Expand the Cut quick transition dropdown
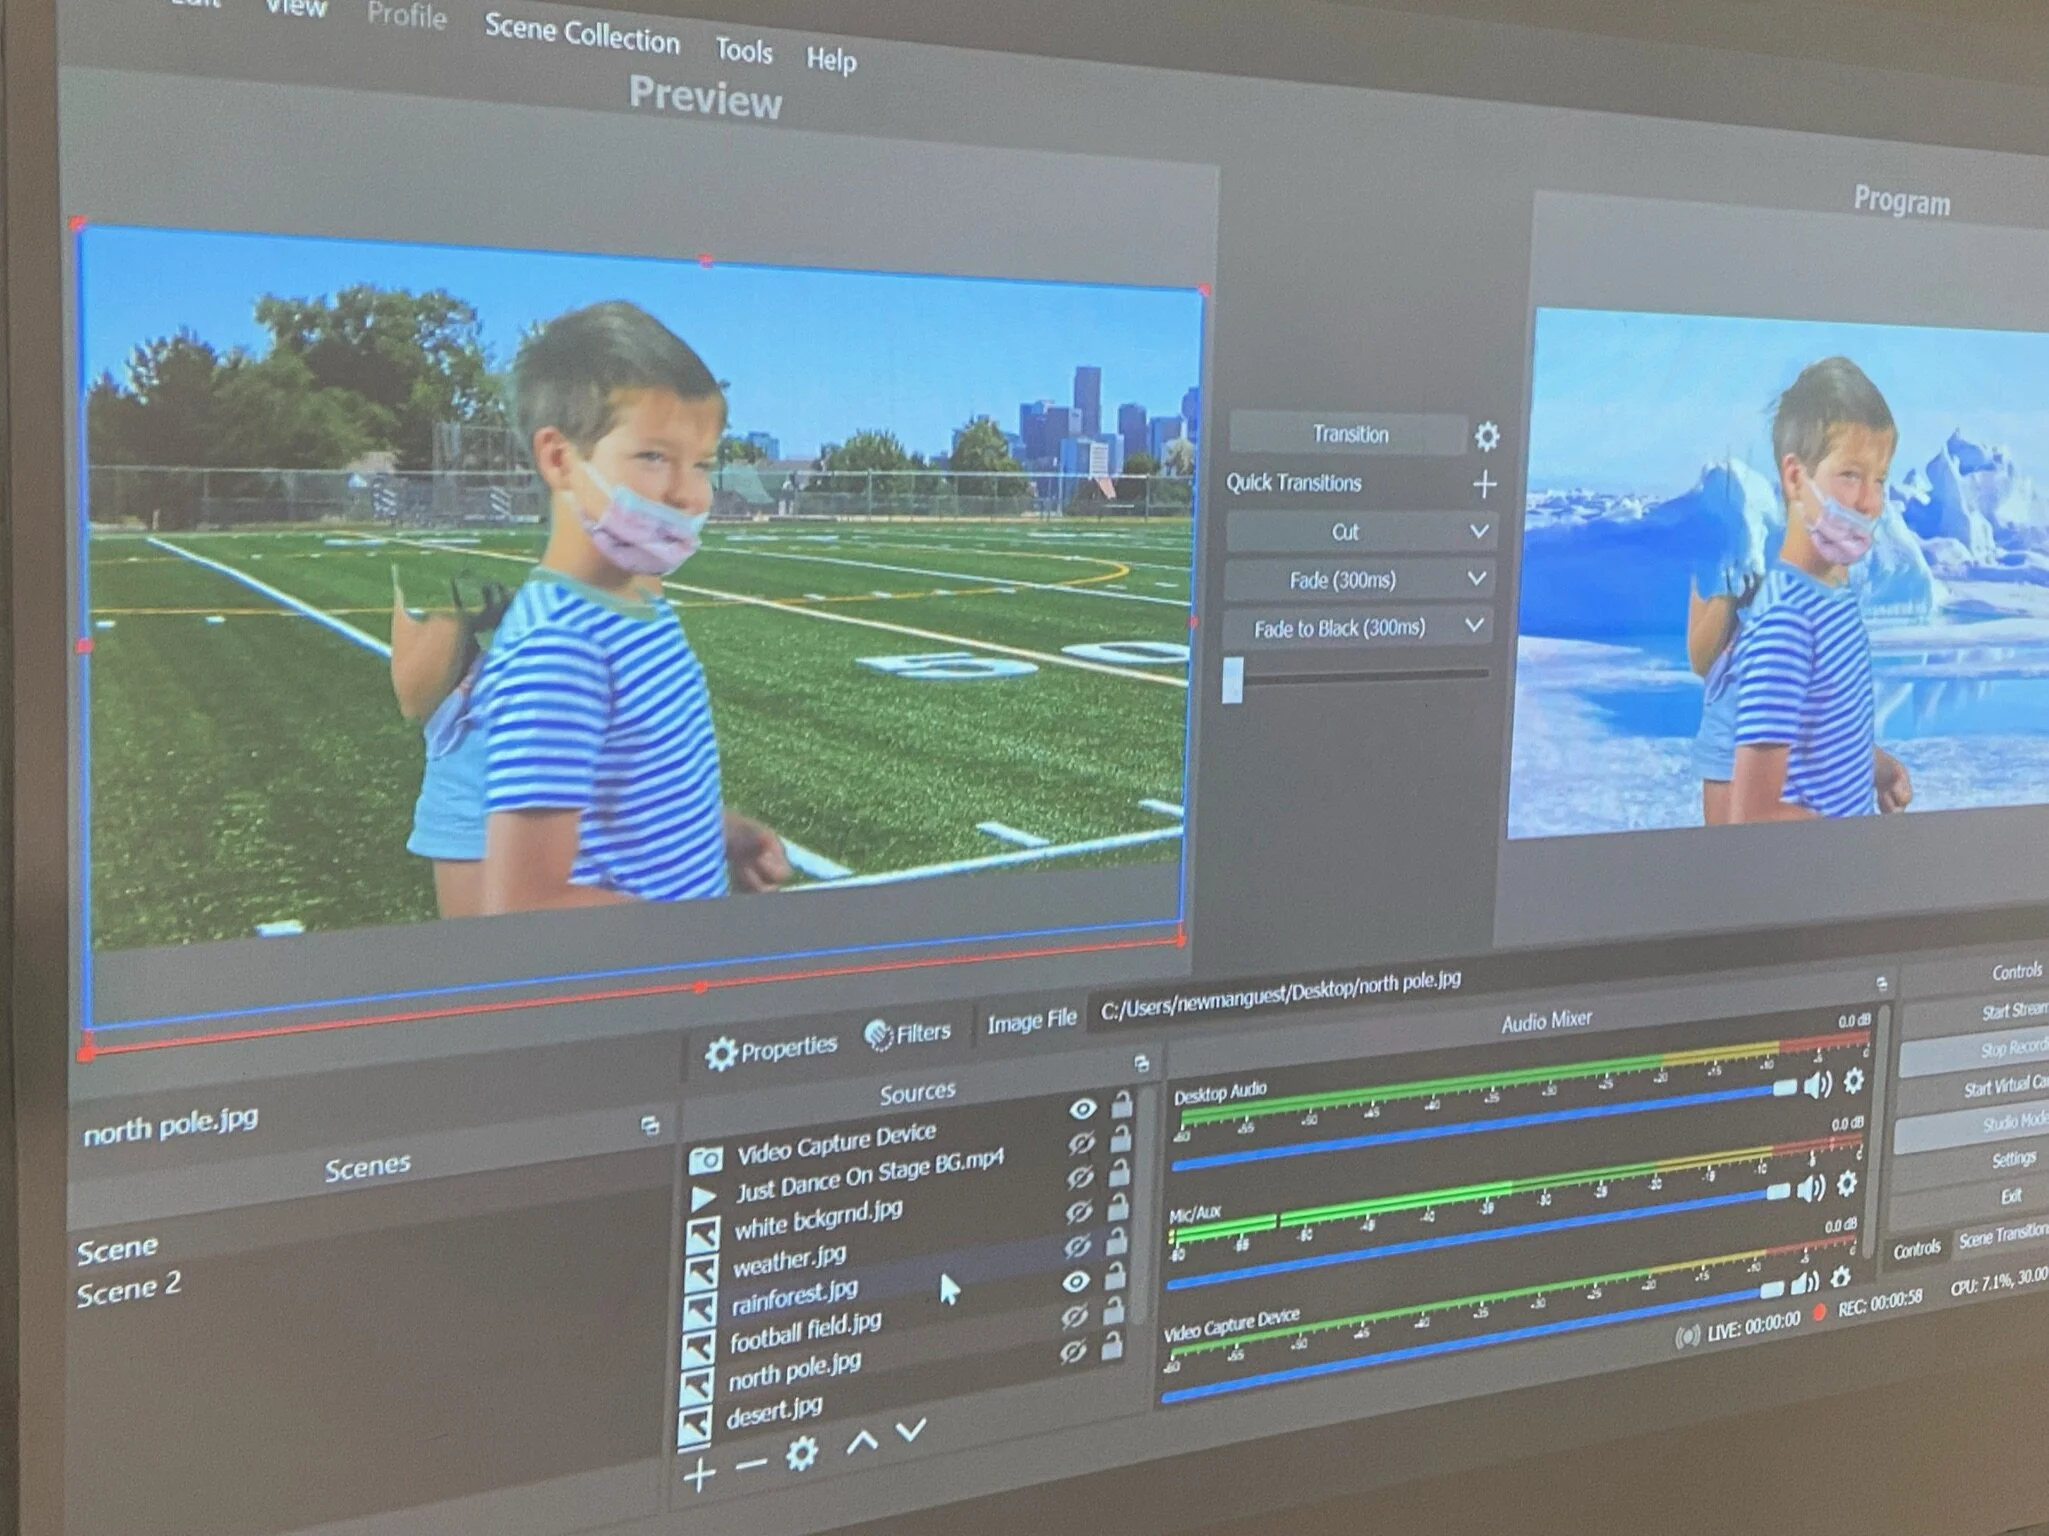 point(1479,531)
